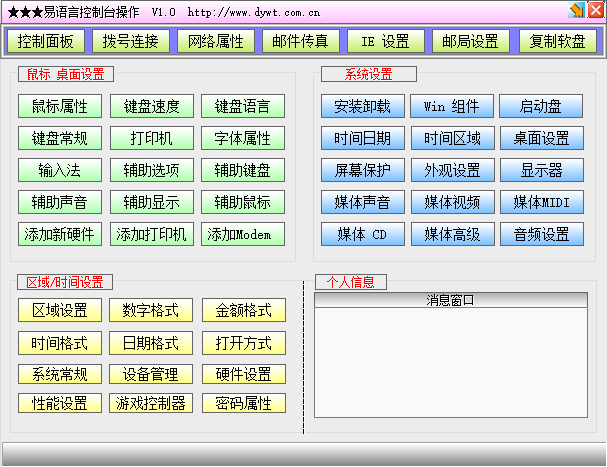The image size is (607, 467).
Task: Click the 媒体MIDI button
Action: coord(541,203)
